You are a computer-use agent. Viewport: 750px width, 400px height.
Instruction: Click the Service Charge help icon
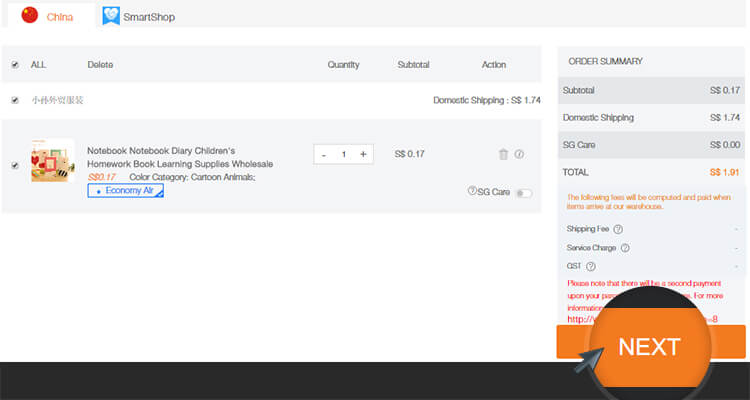[625, 248]
